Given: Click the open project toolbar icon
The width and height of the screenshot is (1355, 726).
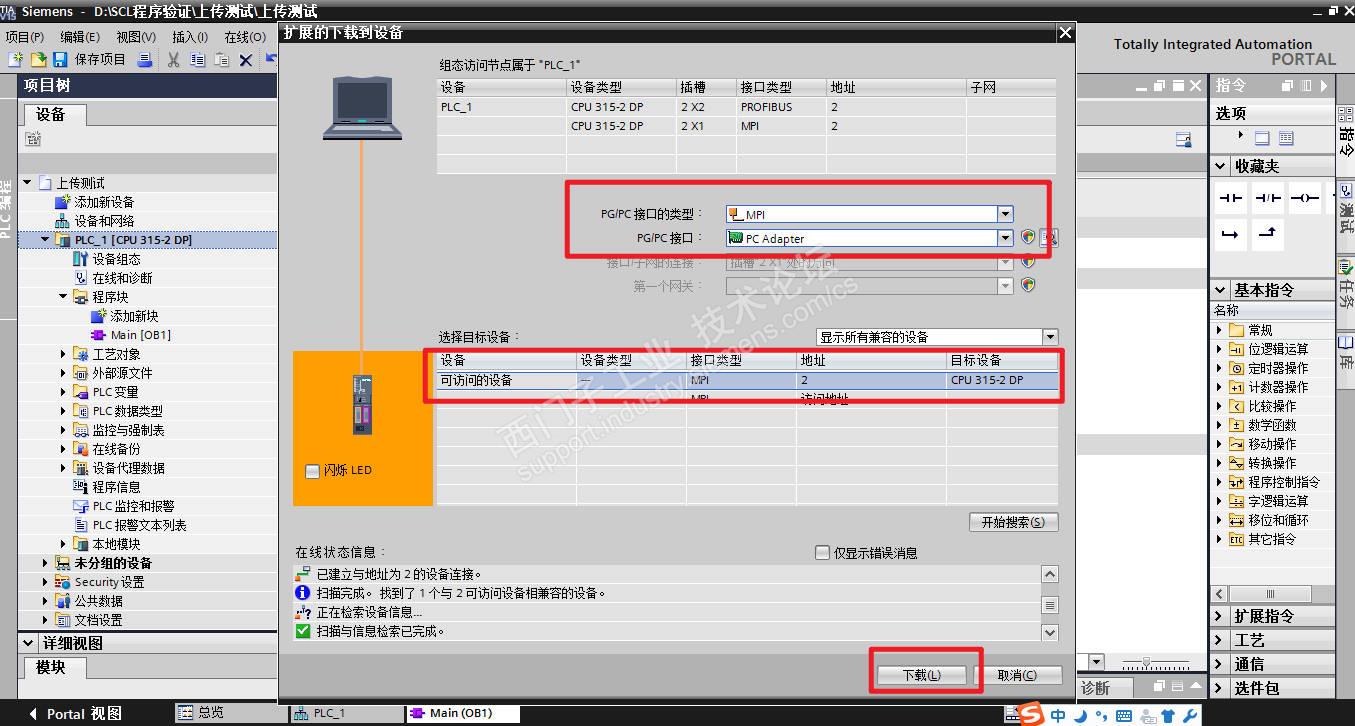Looking at the screenshot, I should tap(39, 60).
